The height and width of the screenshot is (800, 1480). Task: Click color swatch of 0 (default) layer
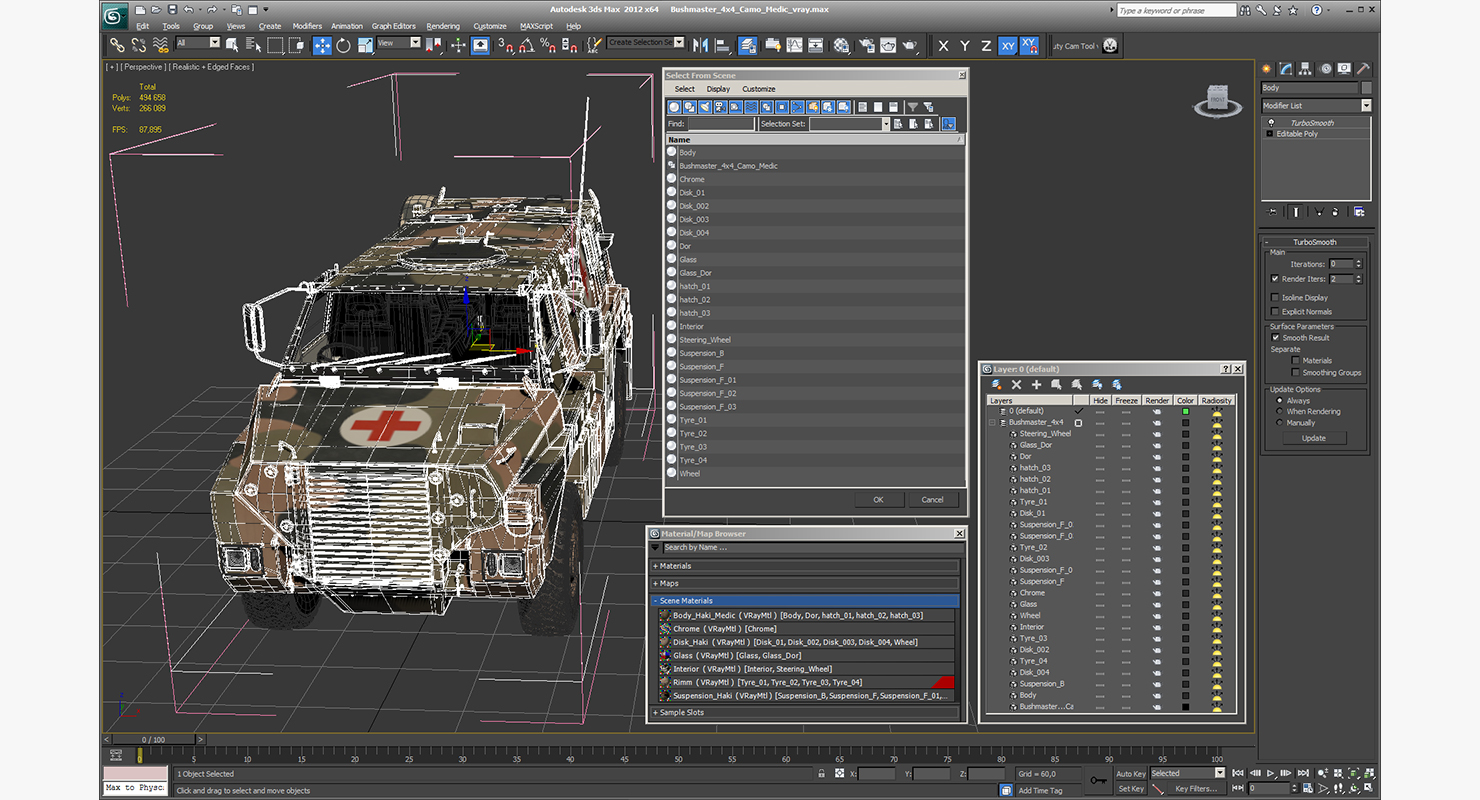1185,411
